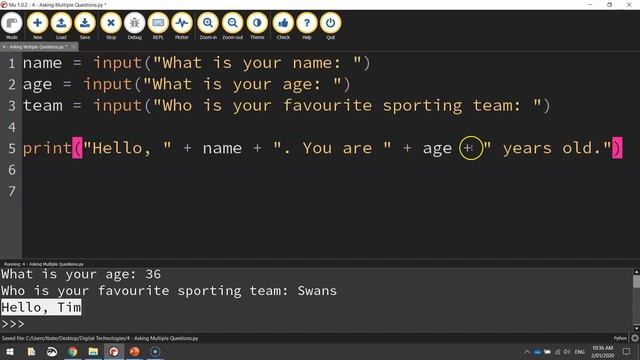Quit Mu with the Quit button
Image resolution: width=640 pixels, height=360 pixels.
(330, 26)
